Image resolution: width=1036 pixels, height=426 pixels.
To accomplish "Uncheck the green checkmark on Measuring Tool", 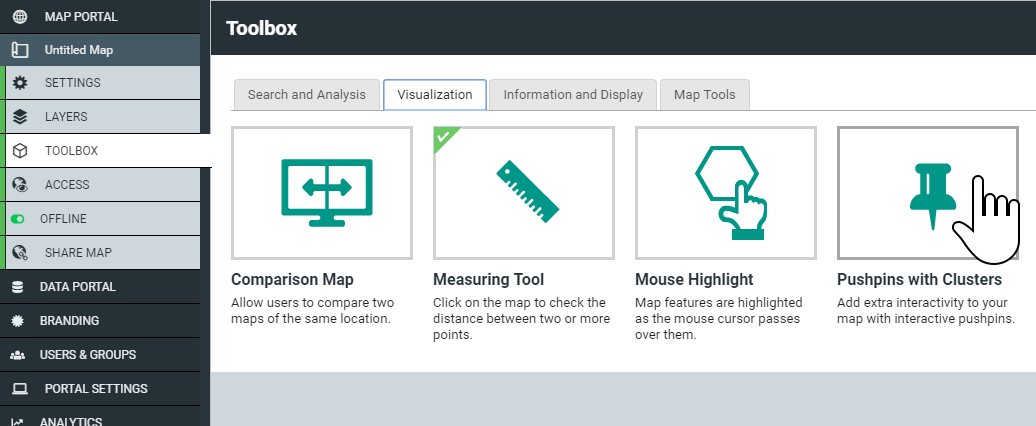I will pyautogui.click(x=443, y=137).
